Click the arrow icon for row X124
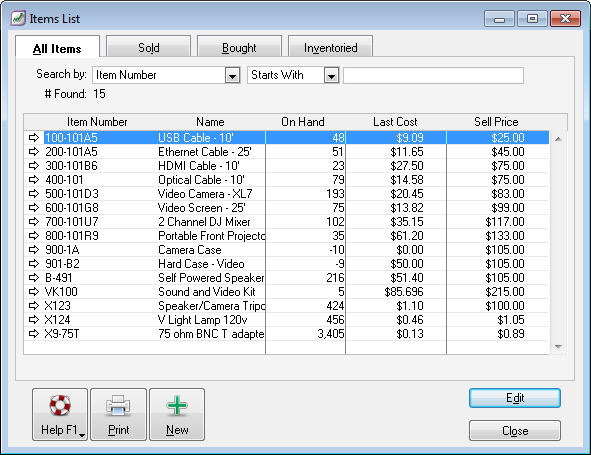This screenshot has height=455, width=591. pos(34,320)
